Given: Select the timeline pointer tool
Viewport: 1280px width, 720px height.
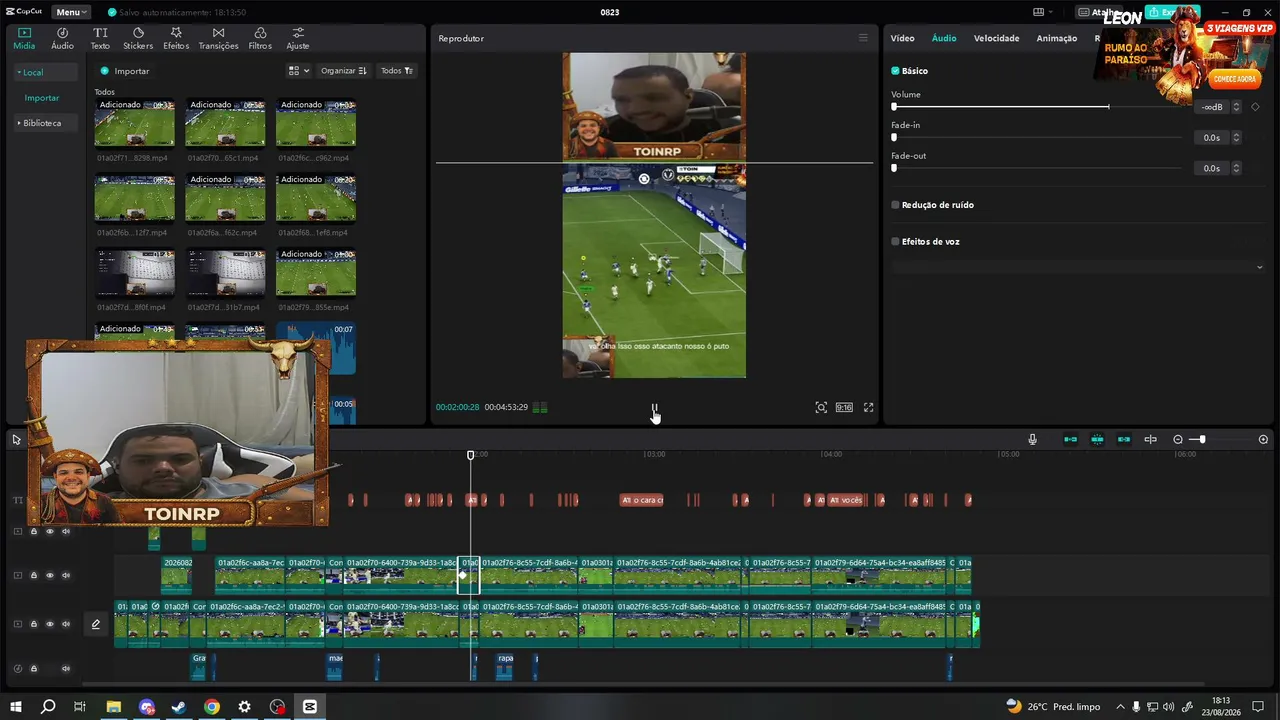Looking at the screenshot, I should 16,439.
